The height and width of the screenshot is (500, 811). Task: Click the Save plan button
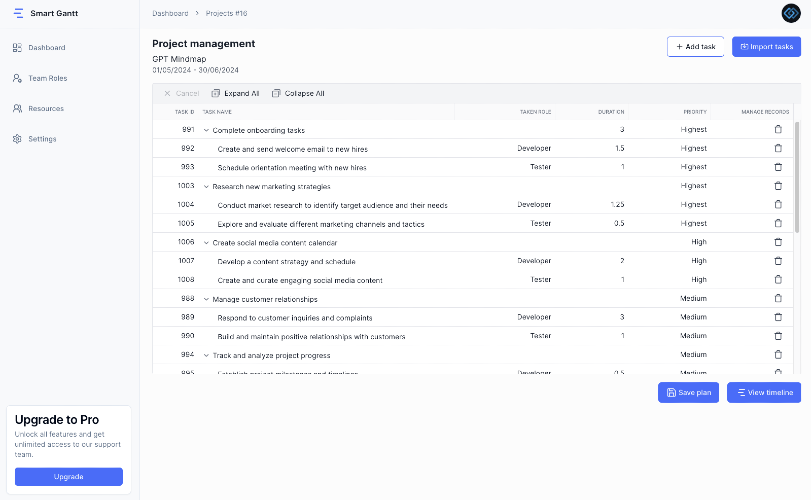(688, 392)
